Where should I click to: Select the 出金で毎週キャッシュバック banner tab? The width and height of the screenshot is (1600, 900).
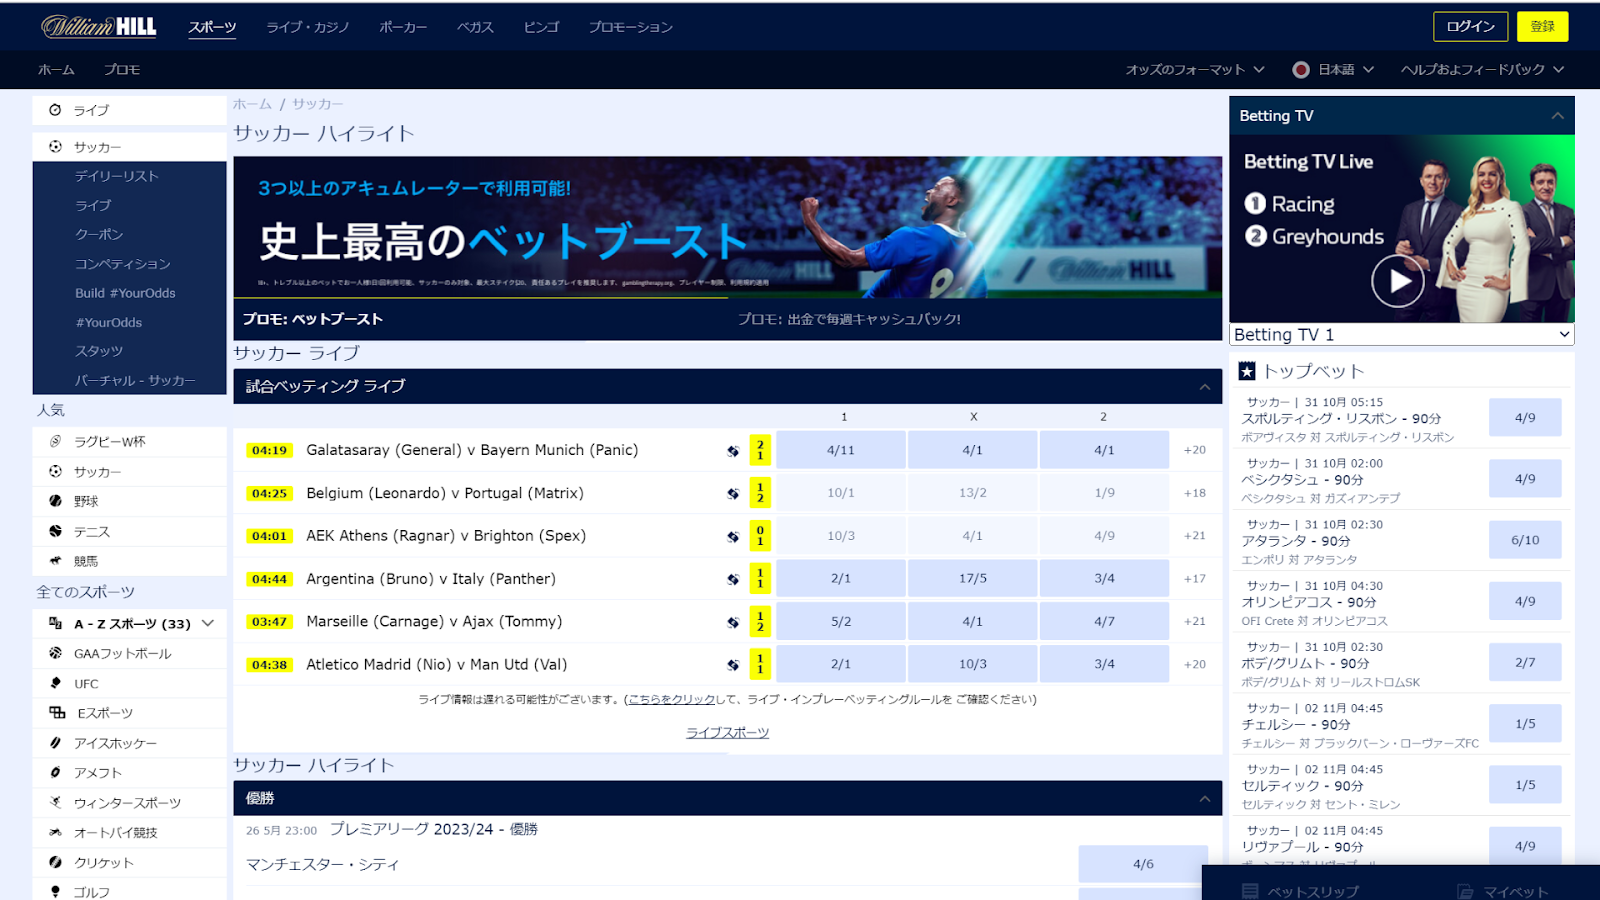pos(849,319)
